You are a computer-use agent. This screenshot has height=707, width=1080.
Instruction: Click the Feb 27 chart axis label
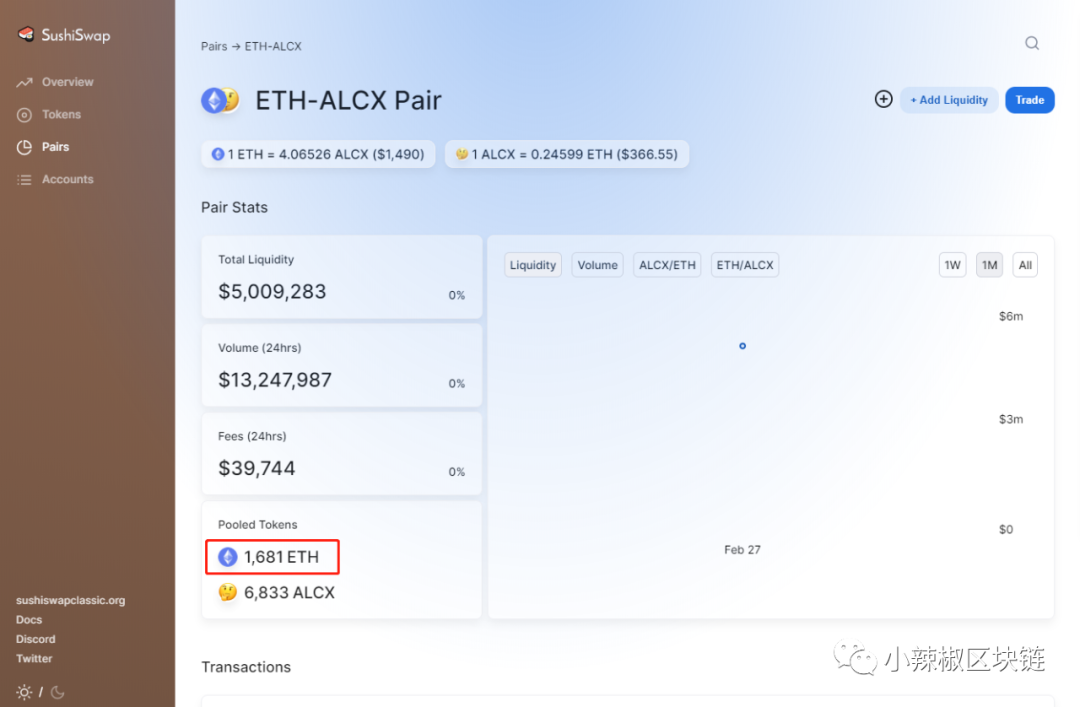coord(742,550)
